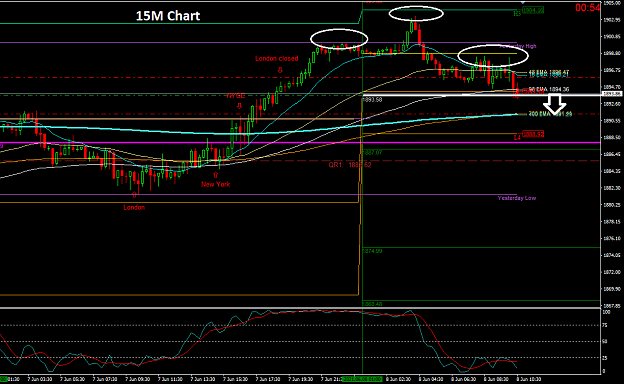Viewport: 625px width, 384px height.
Task: Click the red down arrow under London closed
Action: pos(280,70)
